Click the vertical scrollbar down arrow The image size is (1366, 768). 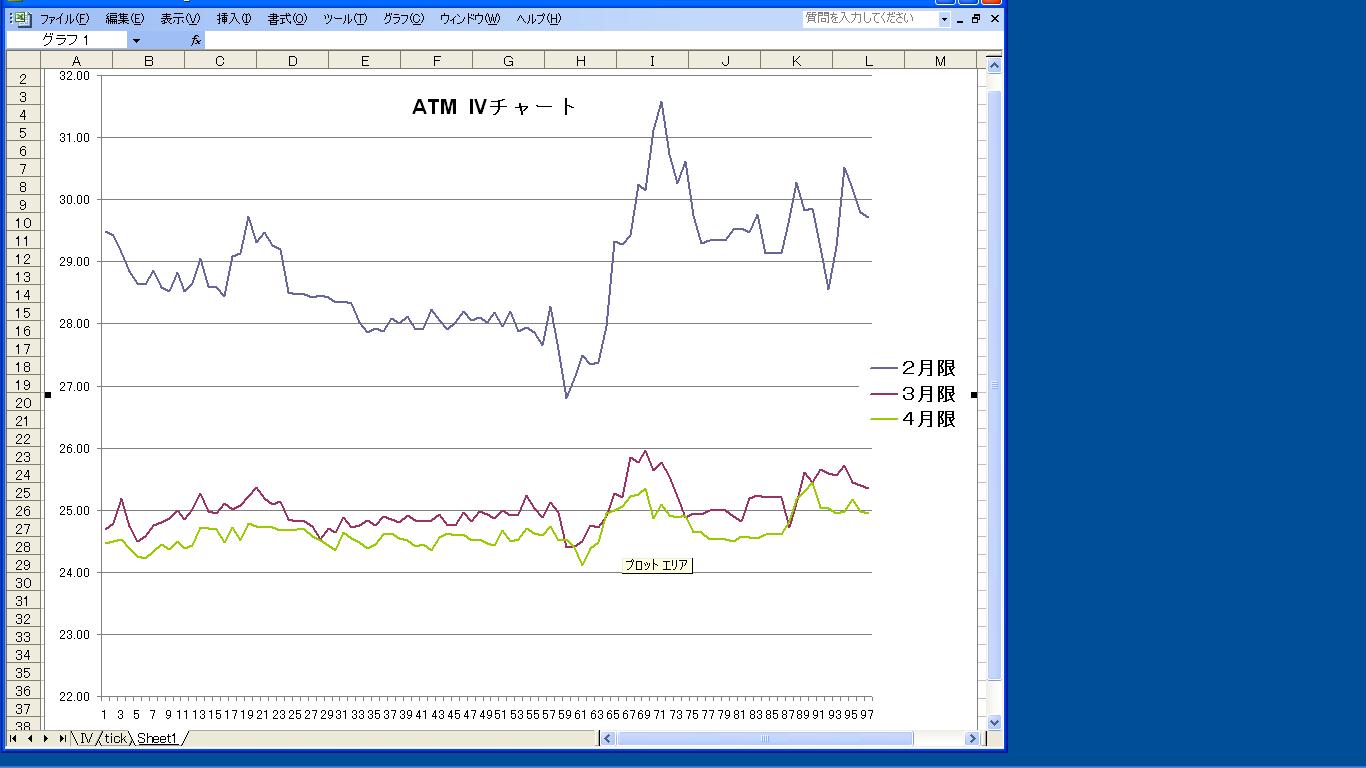pyautogui.click(x=994, y=722)
